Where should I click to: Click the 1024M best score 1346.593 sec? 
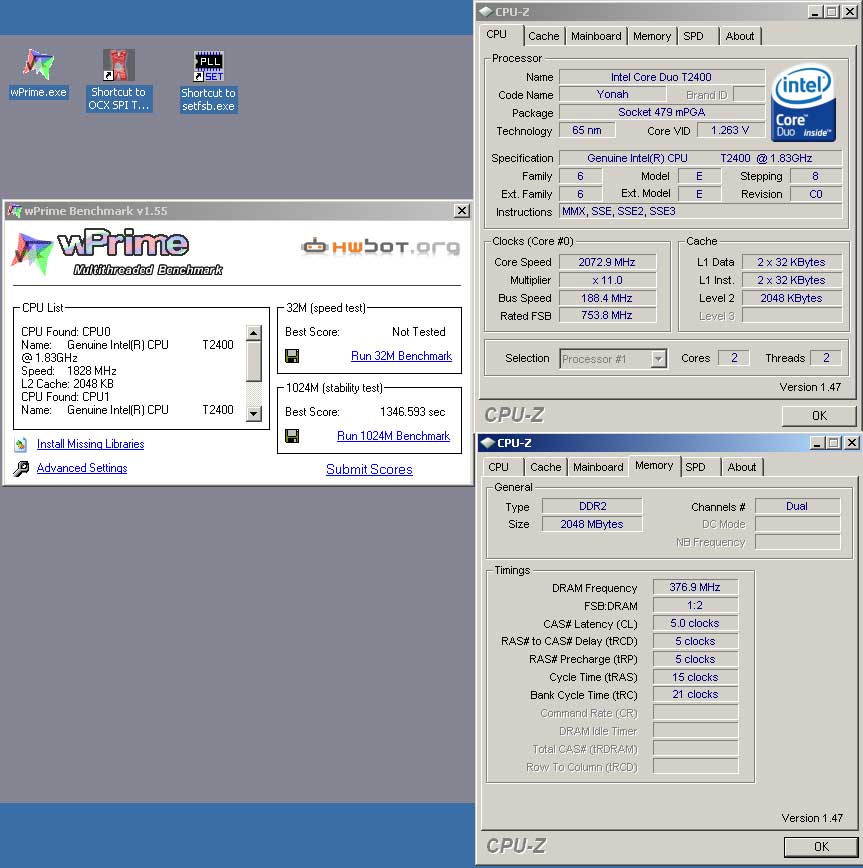pyautogui.click(x=412, y=412)
